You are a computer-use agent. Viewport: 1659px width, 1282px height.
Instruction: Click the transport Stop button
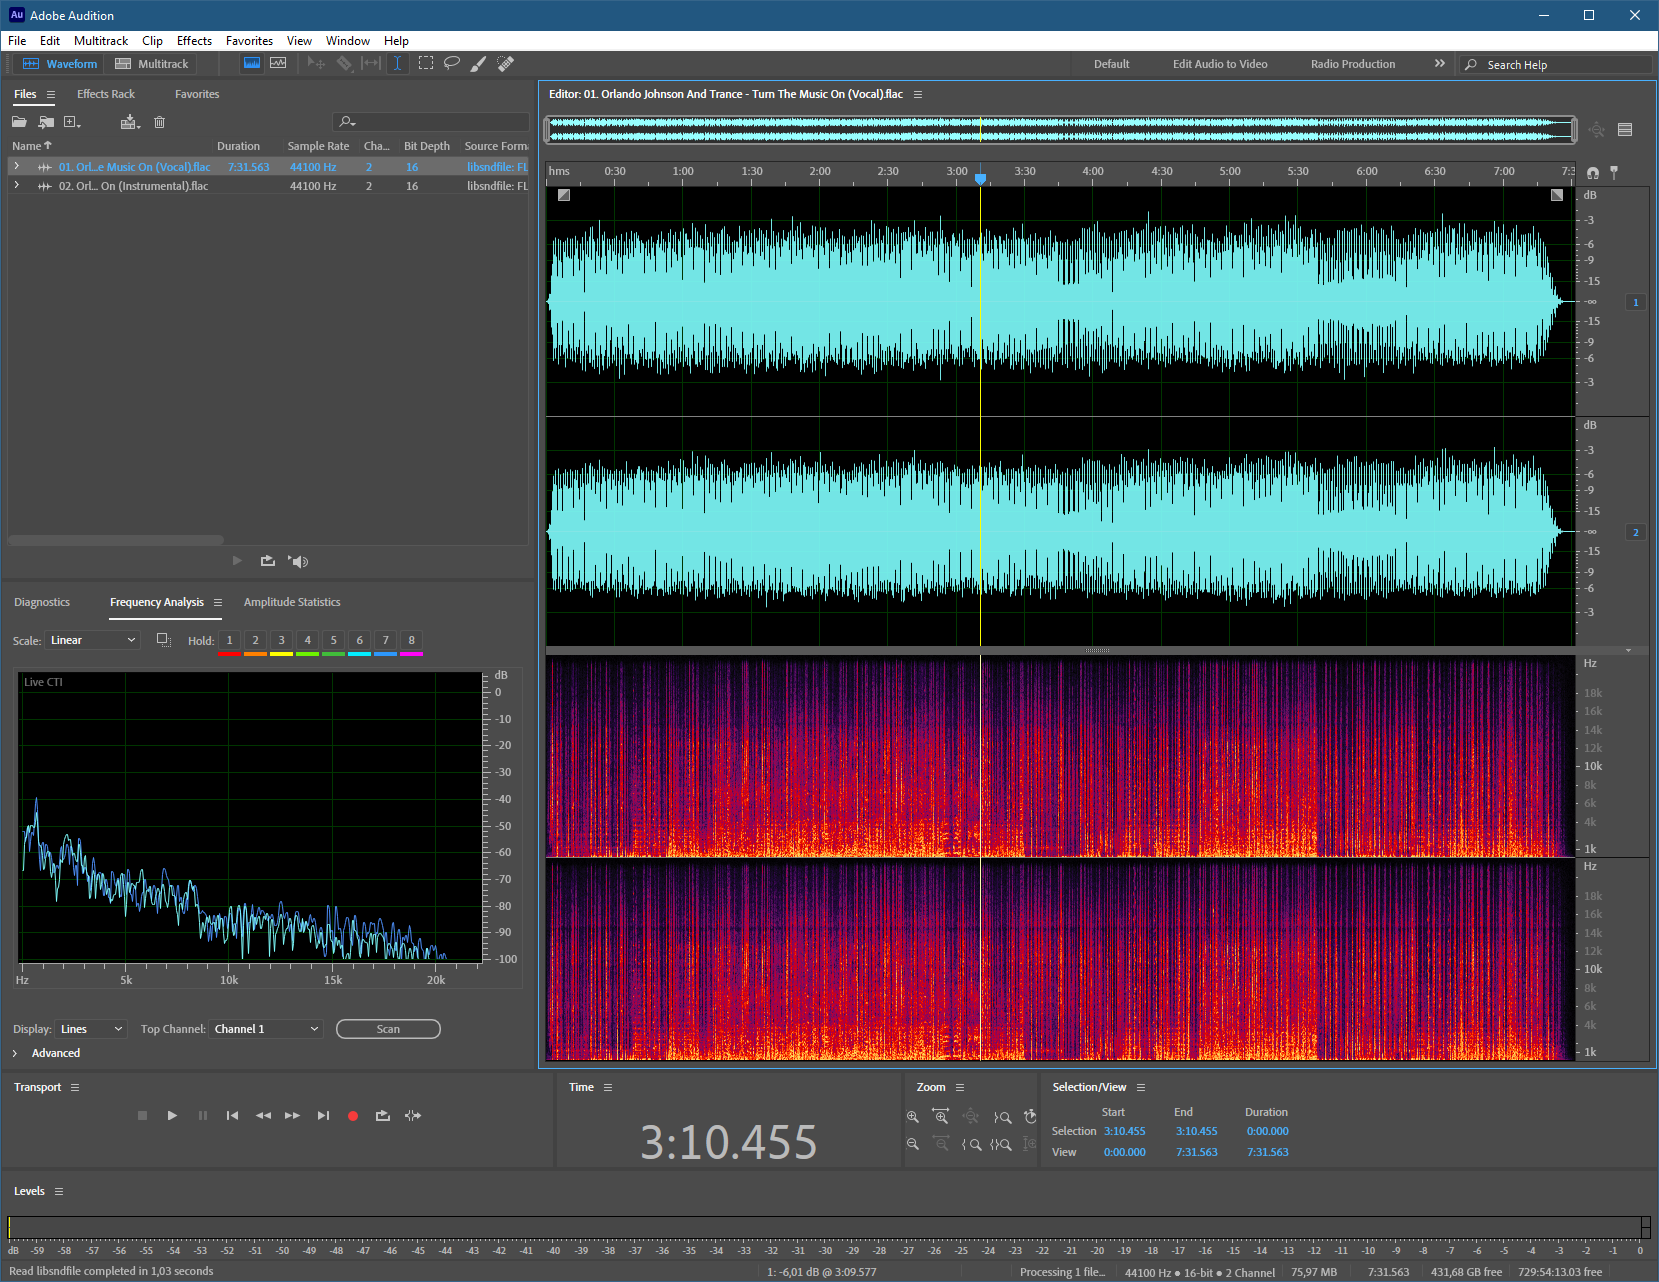(x=142, y=1115)
